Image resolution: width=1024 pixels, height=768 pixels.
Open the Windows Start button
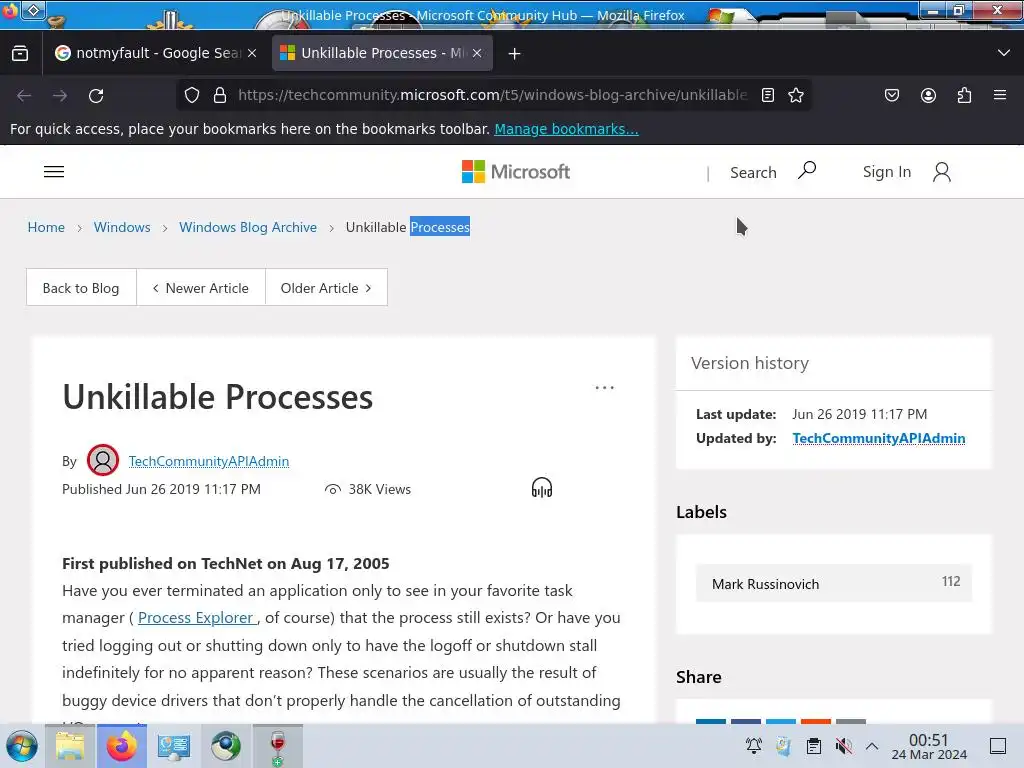tap(22, 746)
